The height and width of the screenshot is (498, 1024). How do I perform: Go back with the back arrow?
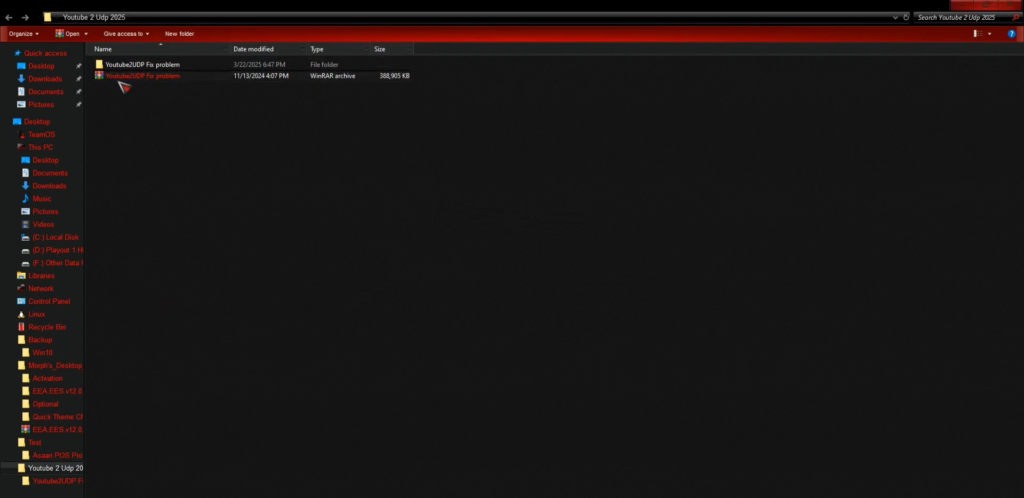point(8,18)
